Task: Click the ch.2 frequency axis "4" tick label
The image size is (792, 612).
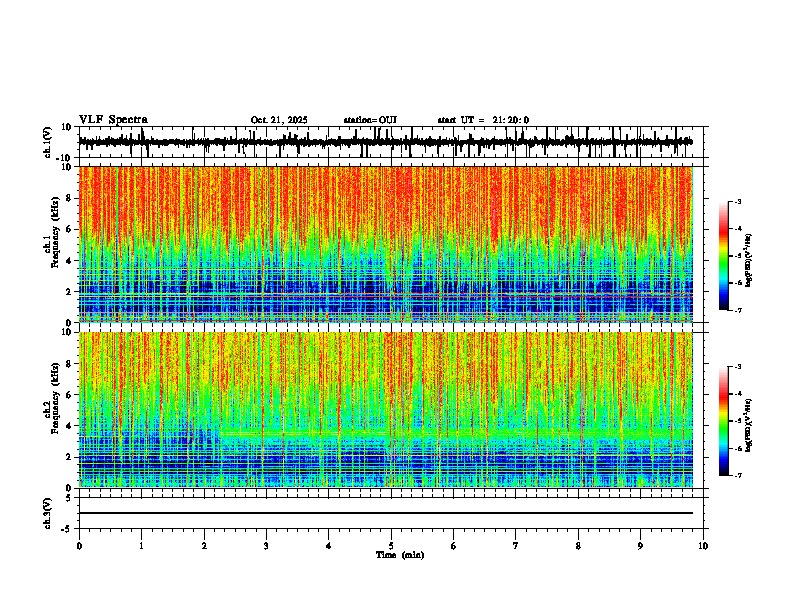Action: point(69,426)
